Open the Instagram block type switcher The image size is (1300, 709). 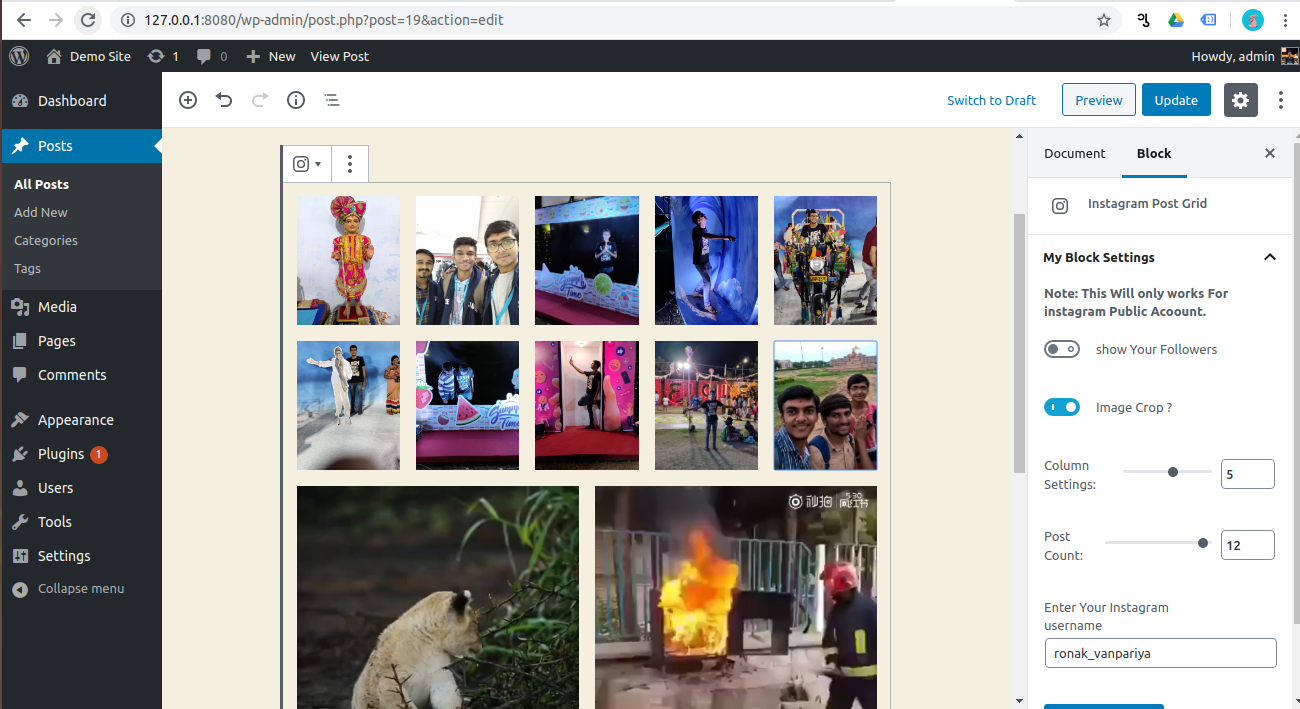(306, 164)
